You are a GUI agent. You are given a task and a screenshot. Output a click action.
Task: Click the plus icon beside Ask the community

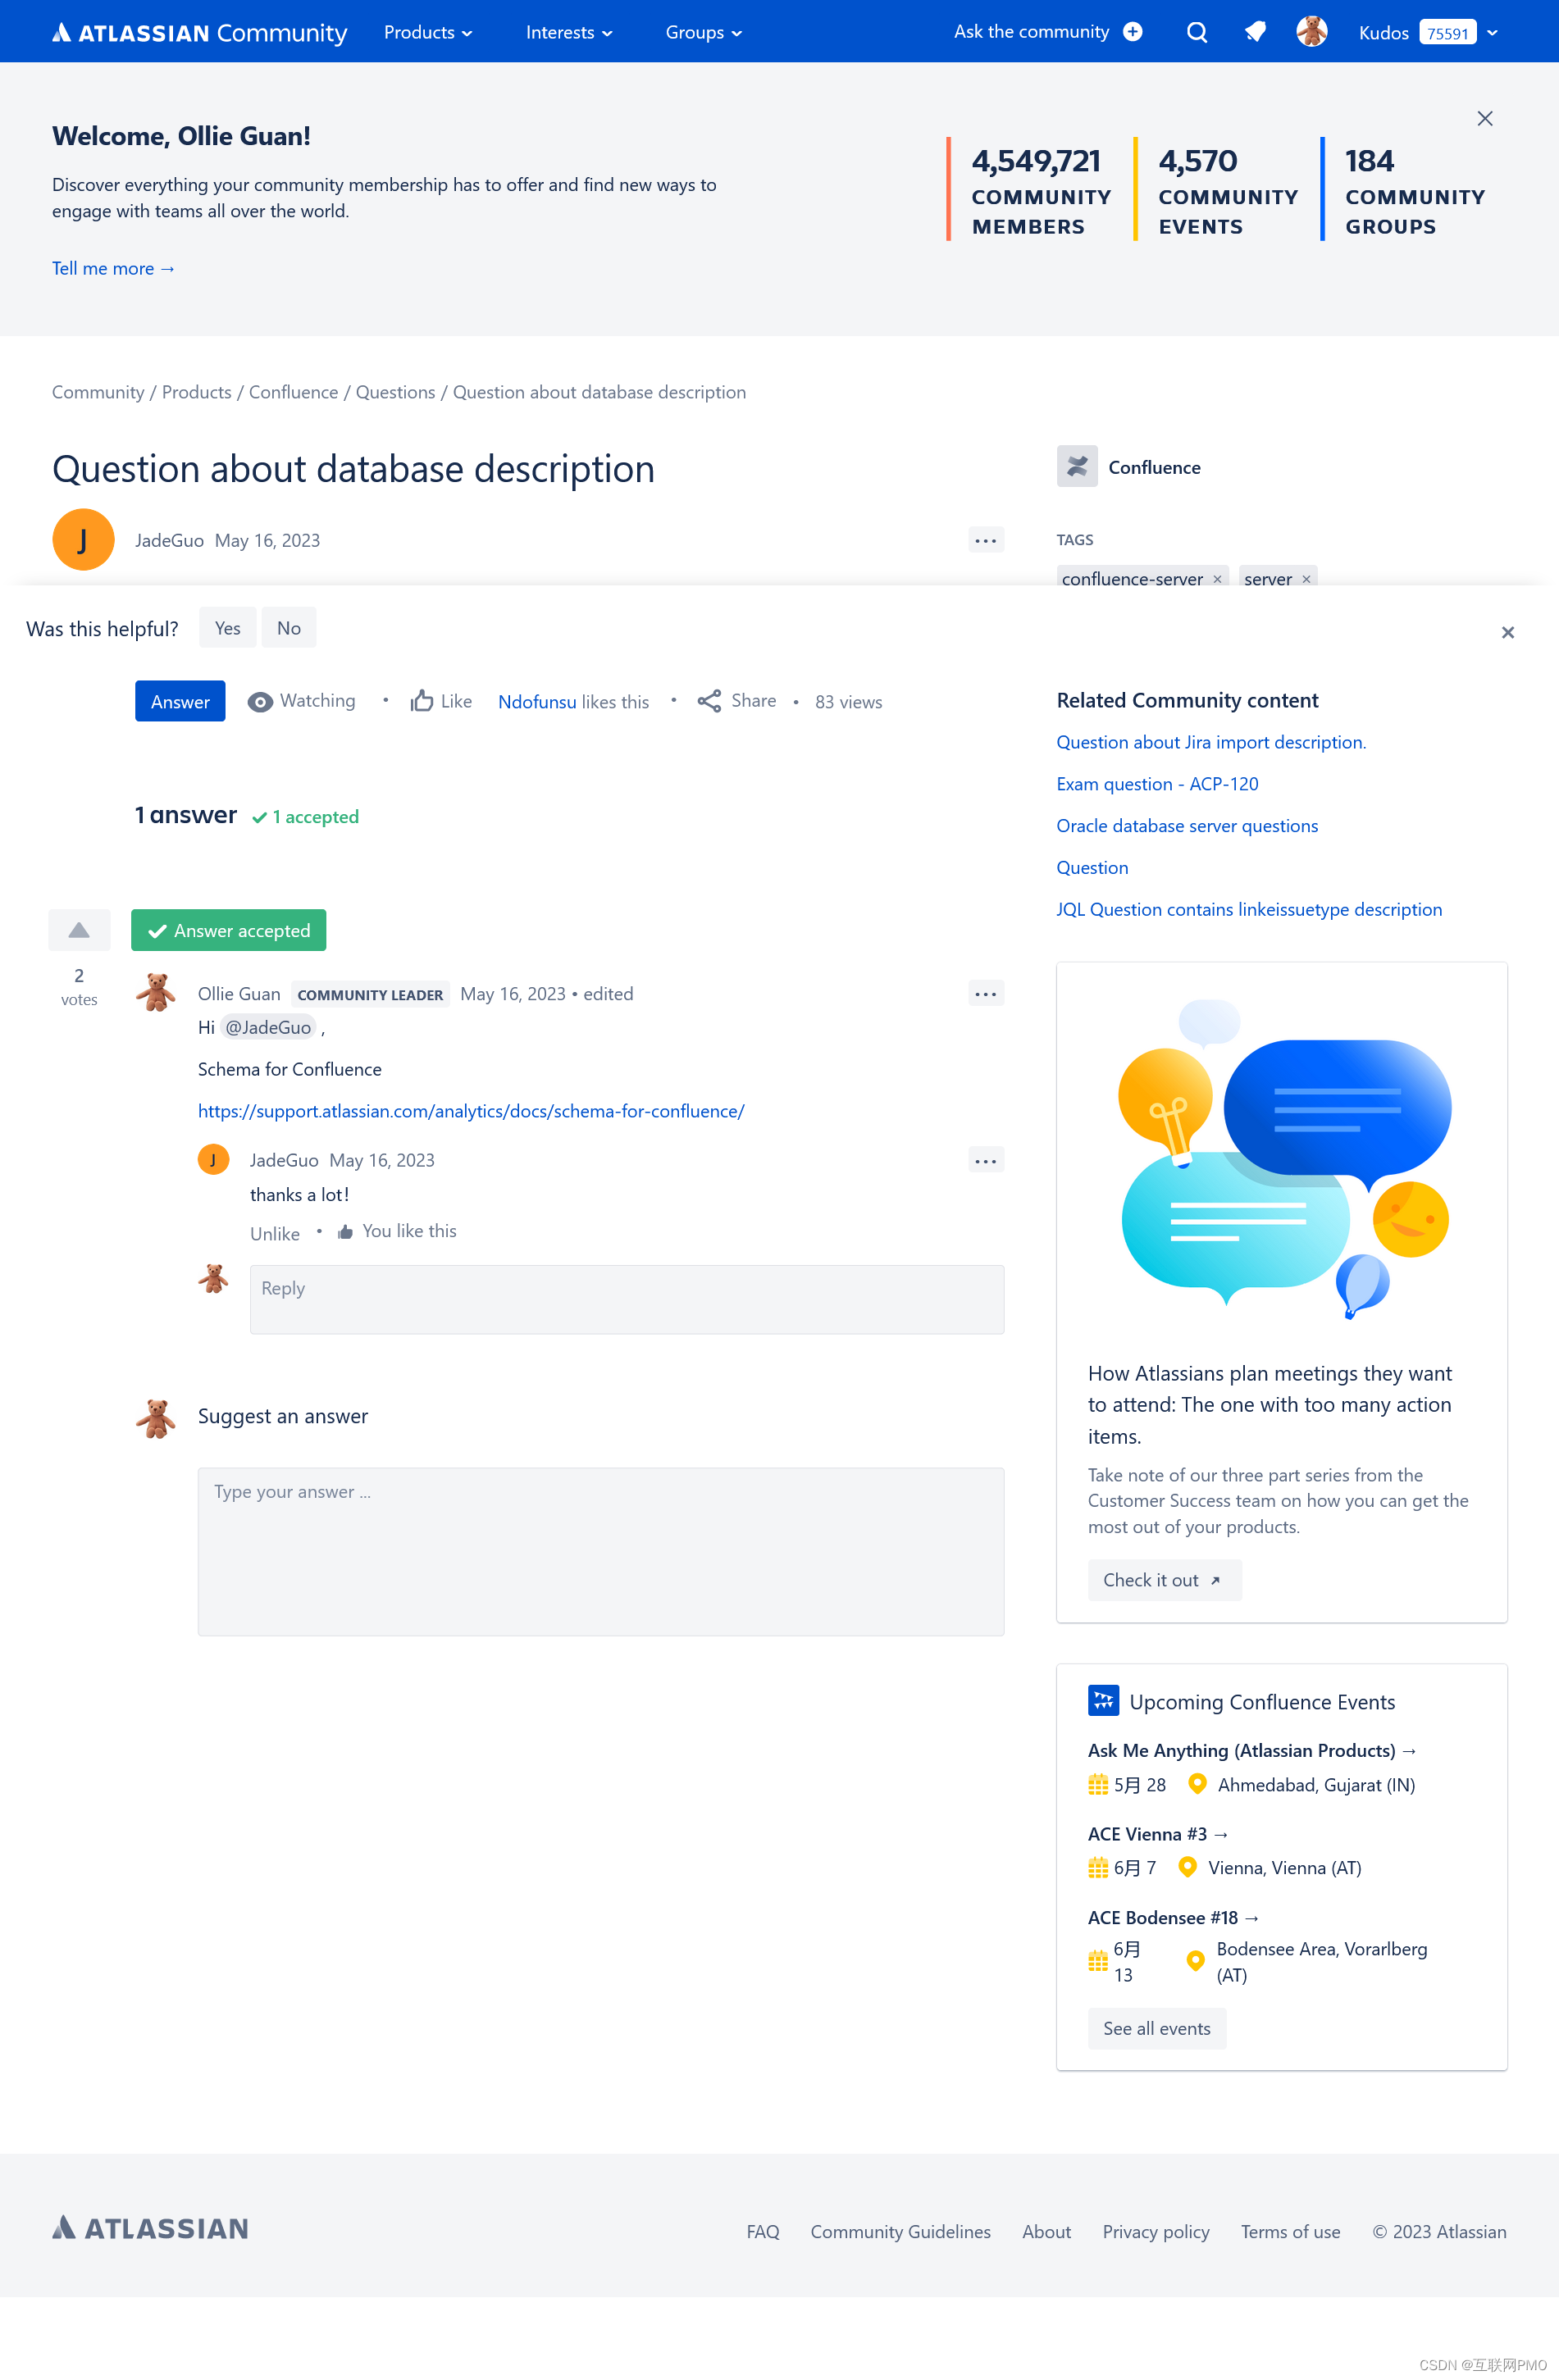[1132, 32]
